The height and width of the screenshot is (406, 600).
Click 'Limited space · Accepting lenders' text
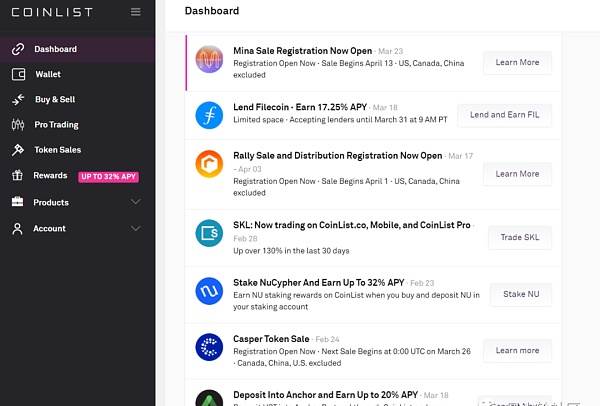click(x=340, y=120)
